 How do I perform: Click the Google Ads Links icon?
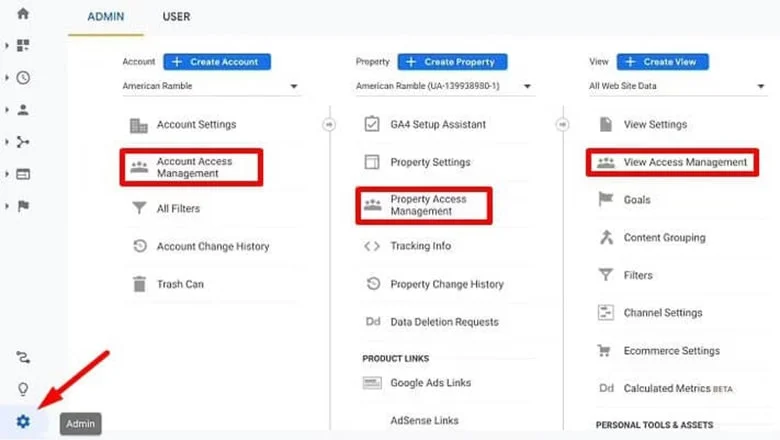tap(372, 383)
